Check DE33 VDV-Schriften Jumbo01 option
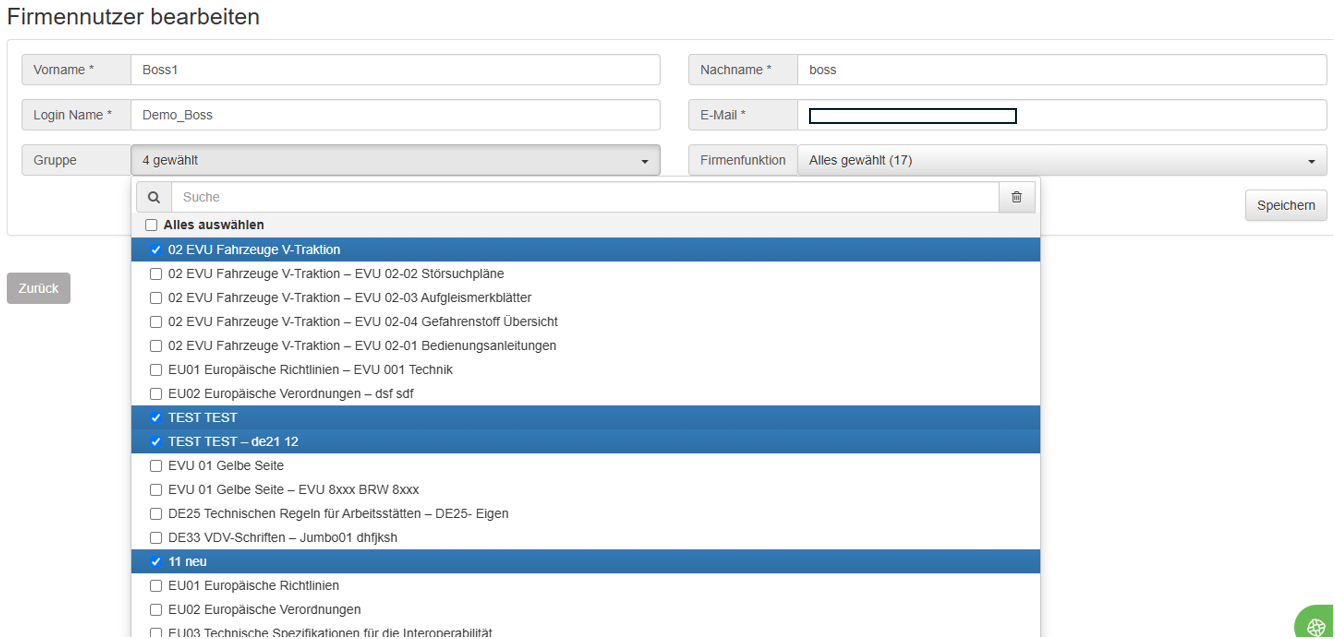The image size is (1335, 639). (155, 537)
